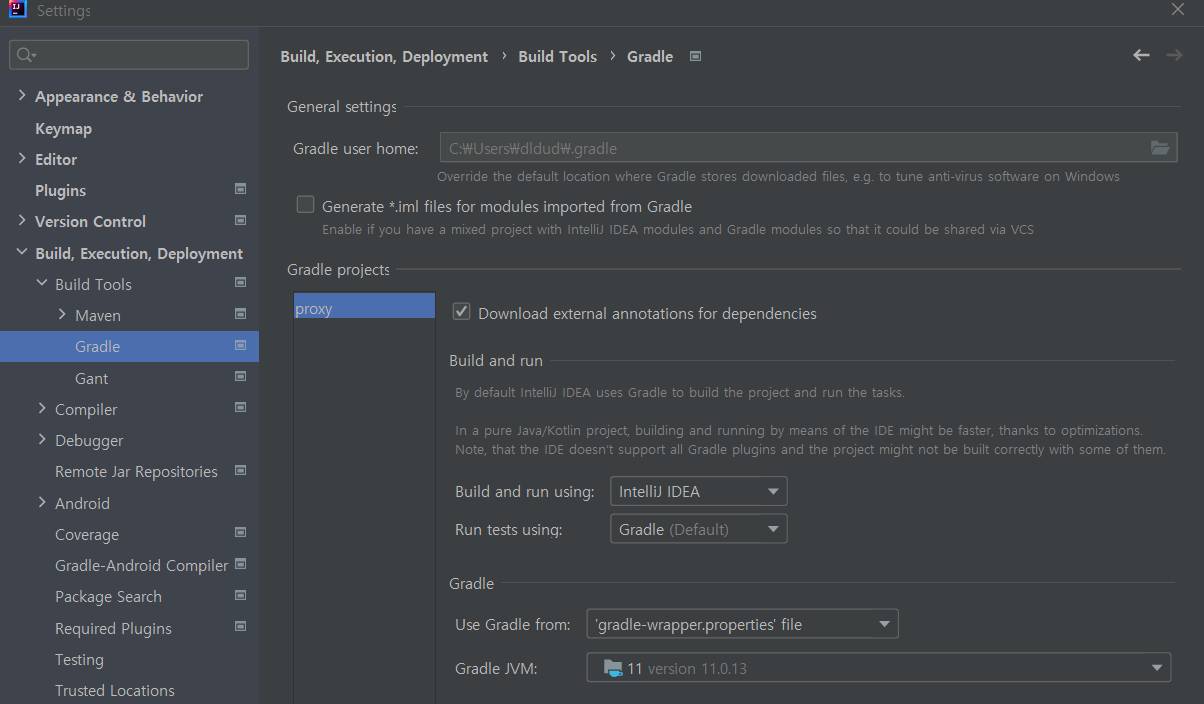1204x704 pixels.
Task: Click the project icon next to Gradle breadcrumb
Action: coord(696,56)
